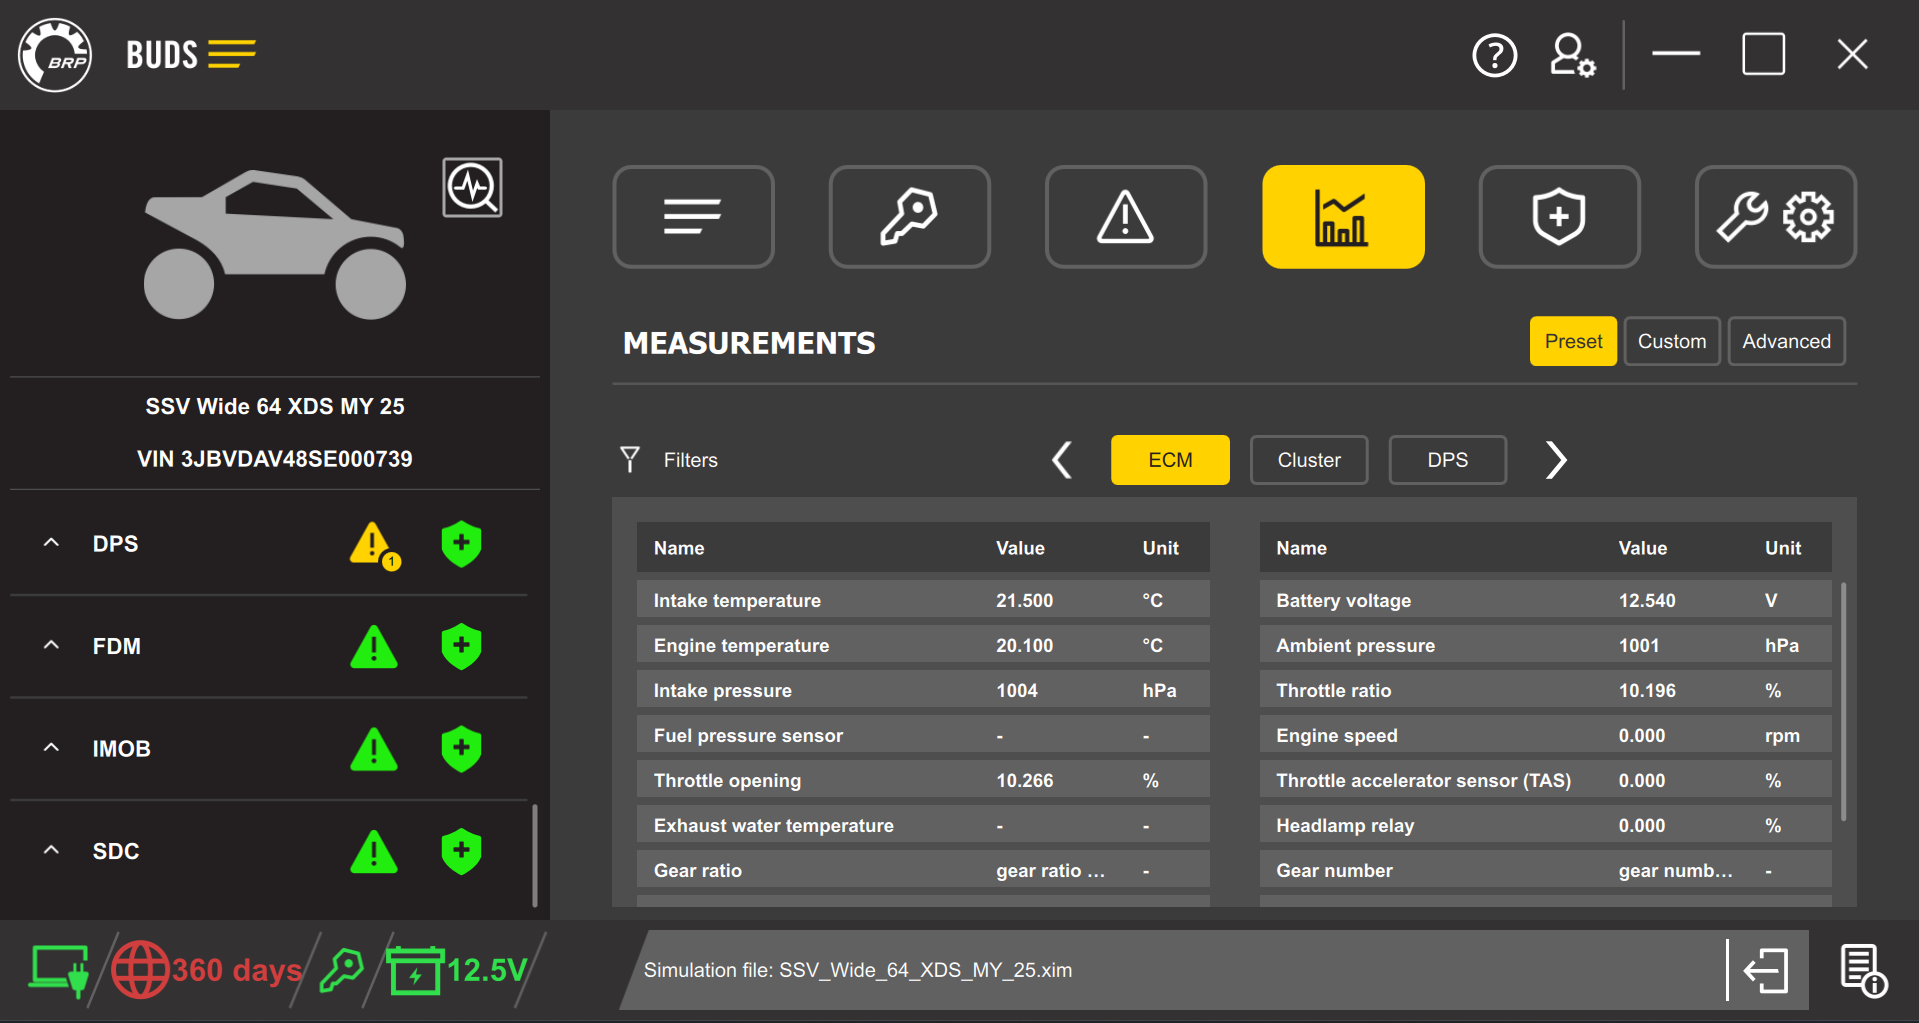1919x1023 pixels.
Task: Click the battery voltage 12.5V status icon
Action: [x=417, y=969]
